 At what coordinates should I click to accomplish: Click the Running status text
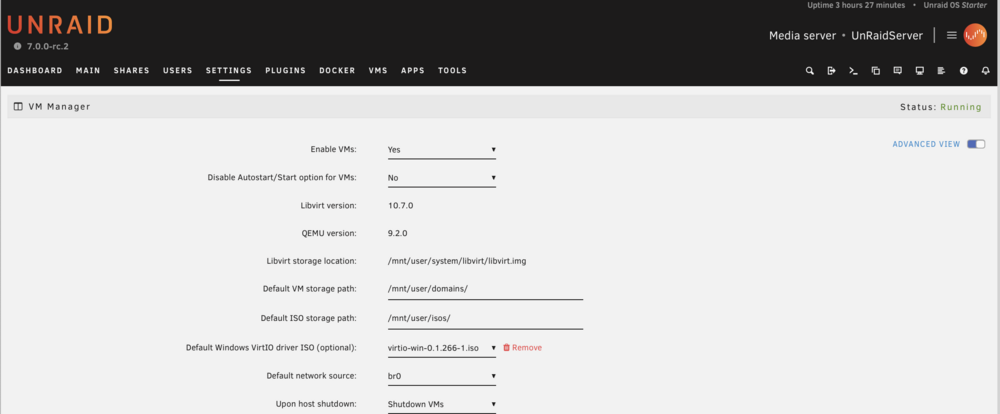(x=961, y=107)
